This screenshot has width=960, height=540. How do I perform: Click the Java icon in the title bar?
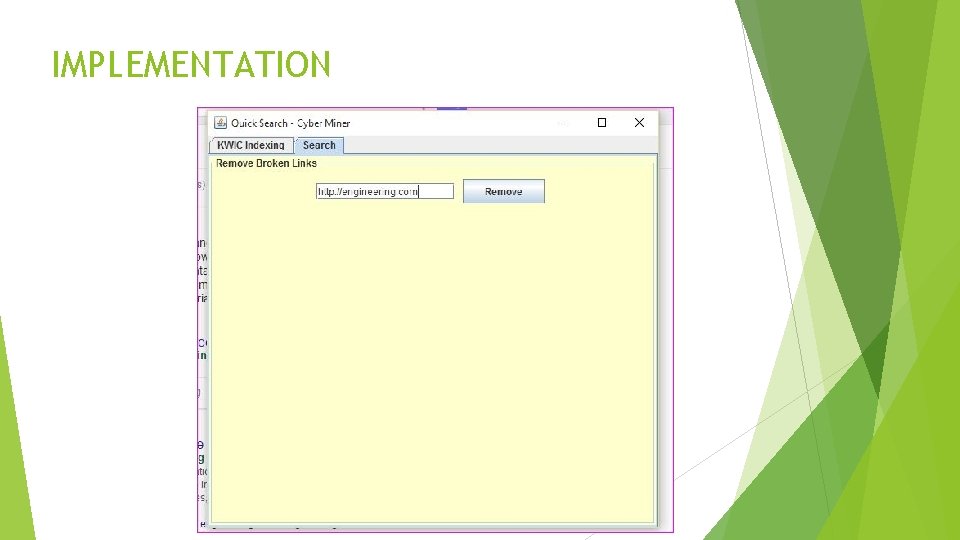pos(220,123)
